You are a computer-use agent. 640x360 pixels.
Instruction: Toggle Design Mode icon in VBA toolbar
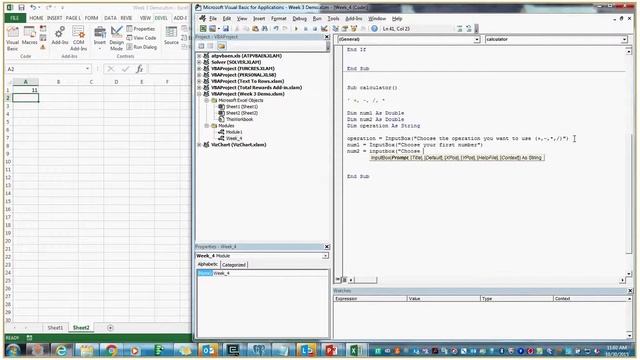[324, 29]
